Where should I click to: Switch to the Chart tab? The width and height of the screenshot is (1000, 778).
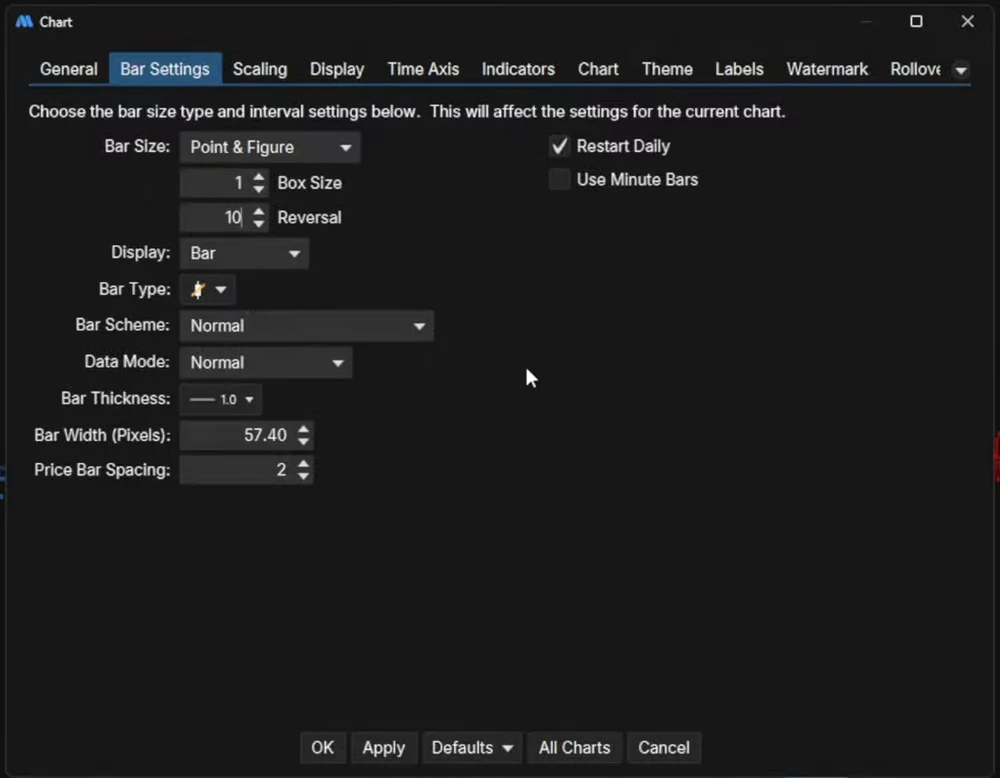(598, 69)
